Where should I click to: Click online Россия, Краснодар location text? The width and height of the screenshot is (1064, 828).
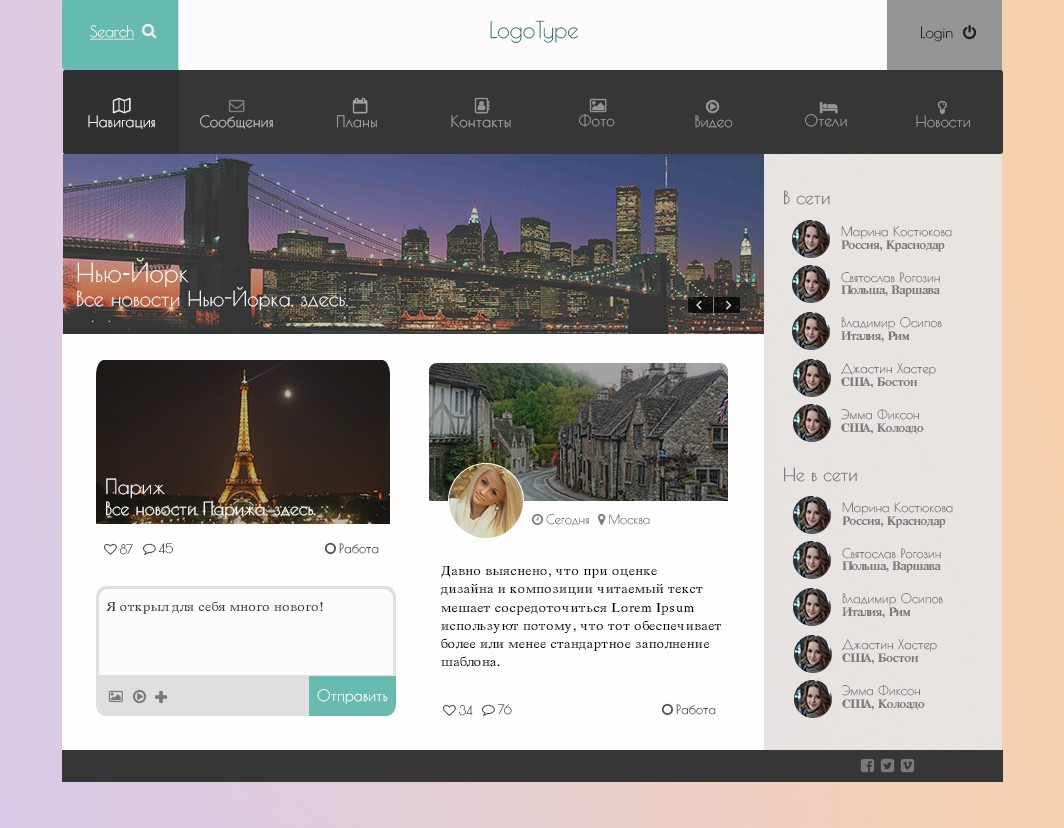(892, 245)
